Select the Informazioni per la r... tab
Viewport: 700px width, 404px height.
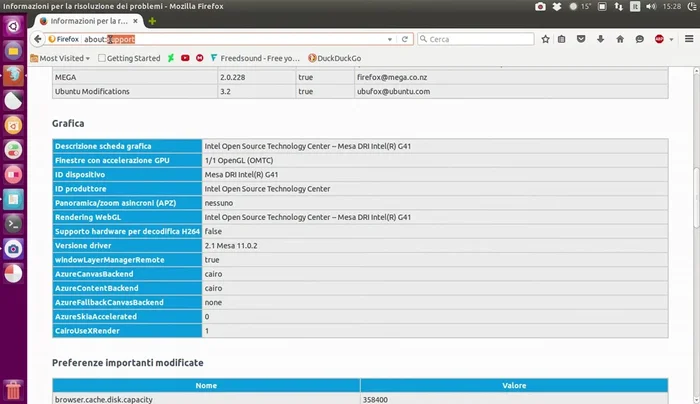pyautogui.click(x=88, y=21)
